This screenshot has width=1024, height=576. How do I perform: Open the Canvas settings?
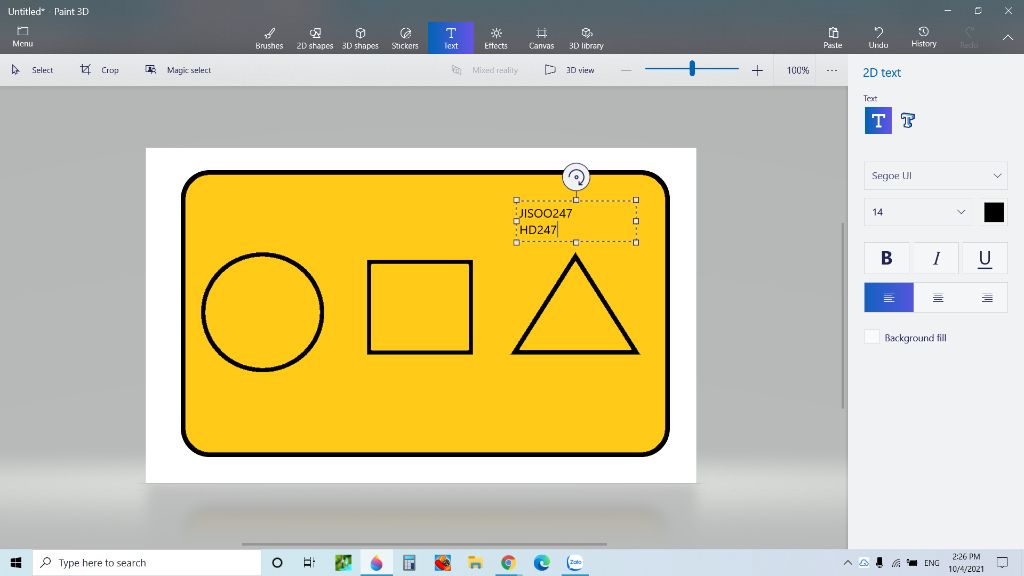[541, 38]
